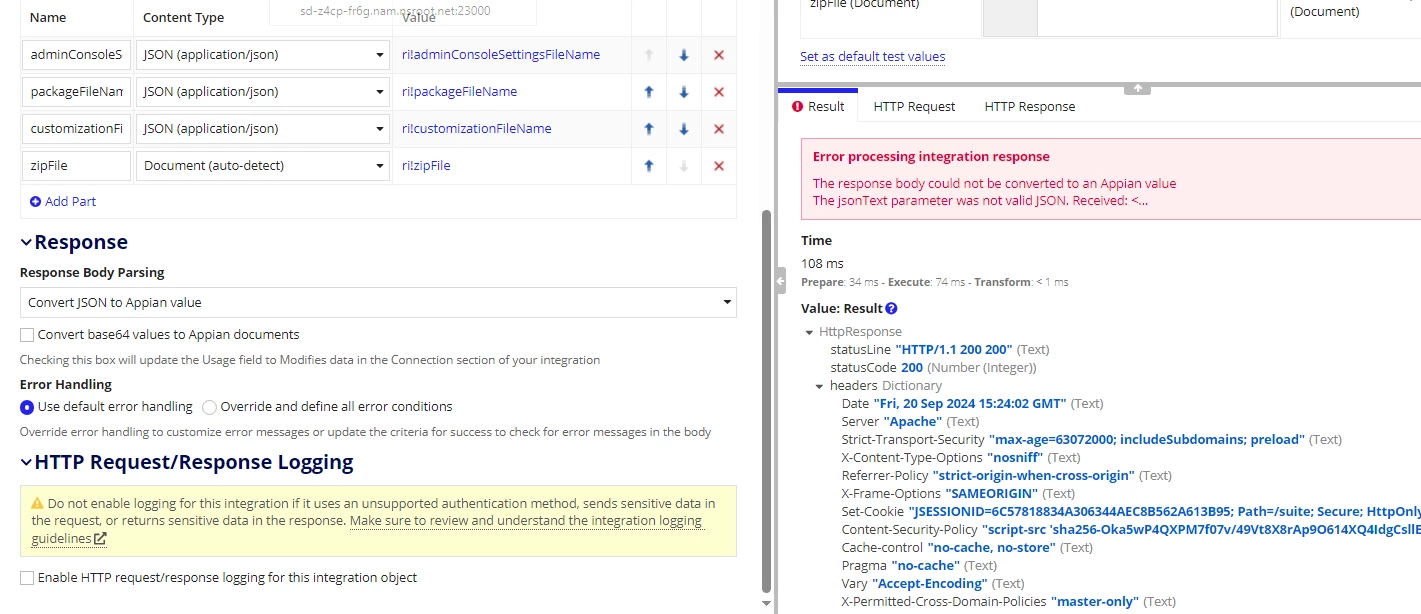Toggle Convert base64 values to Appian documents

[27, 334]
